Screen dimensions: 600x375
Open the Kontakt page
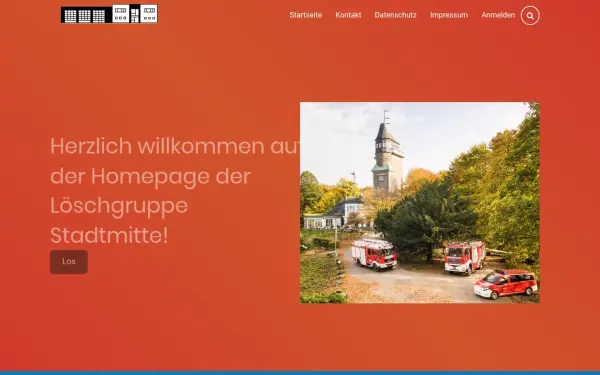coord(348,15)
